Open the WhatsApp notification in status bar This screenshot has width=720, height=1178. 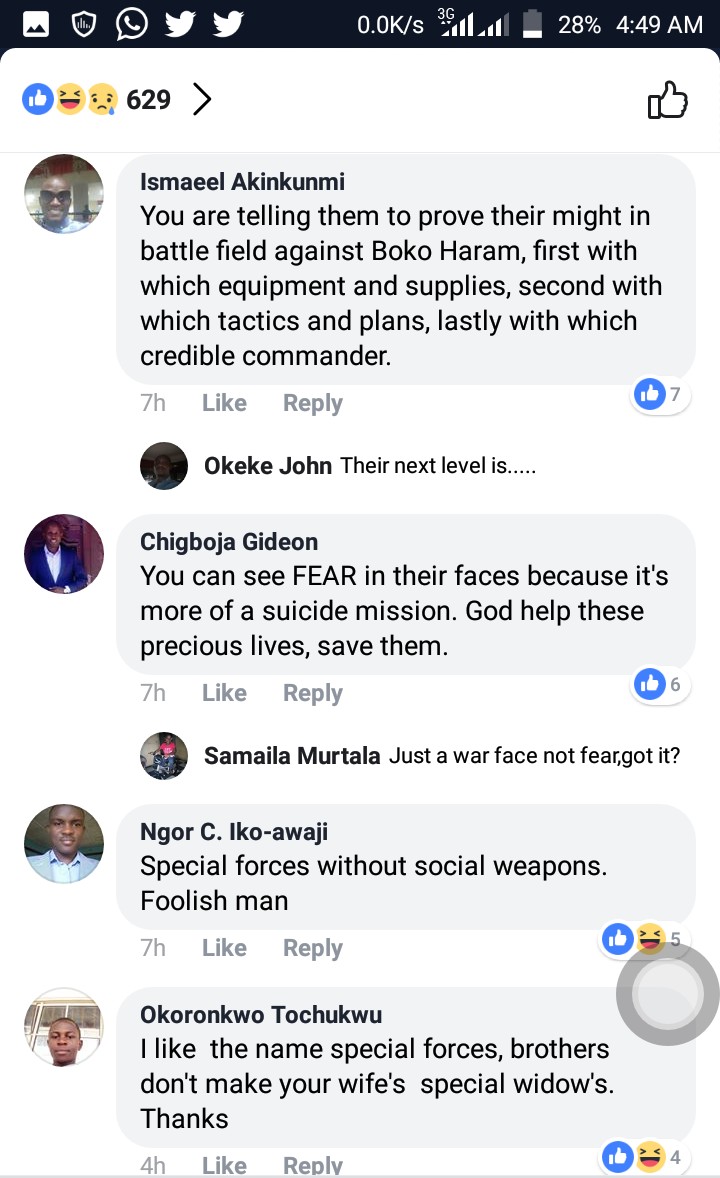[132, 24]
